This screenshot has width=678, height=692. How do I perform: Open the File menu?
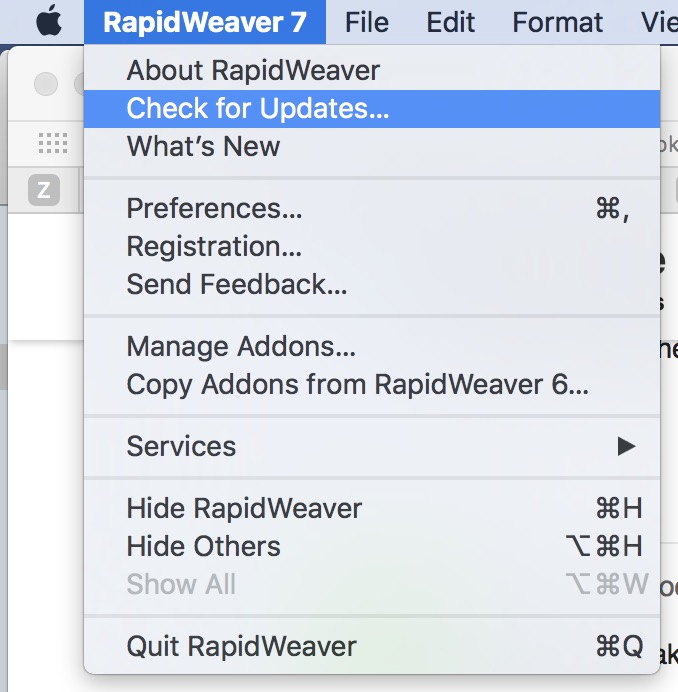367,22
